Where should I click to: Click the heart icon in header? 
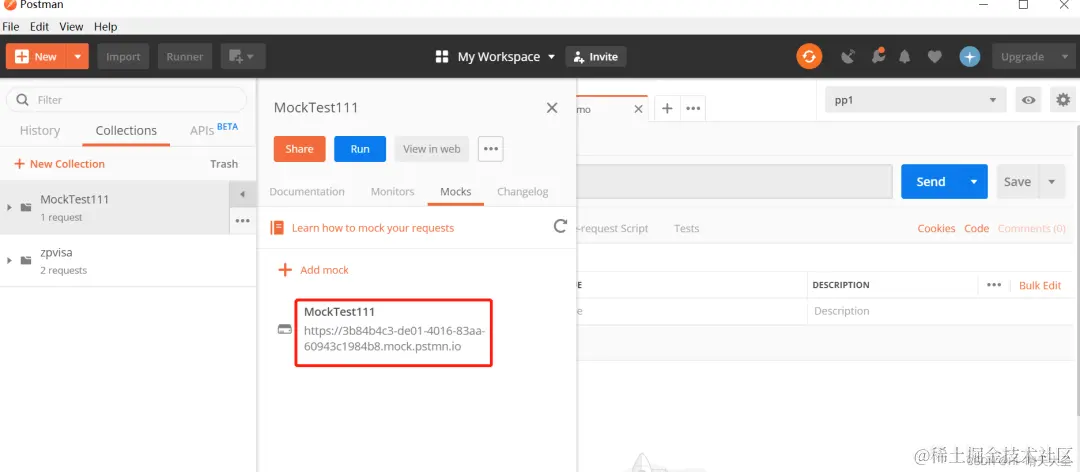(x=935, y=57)
